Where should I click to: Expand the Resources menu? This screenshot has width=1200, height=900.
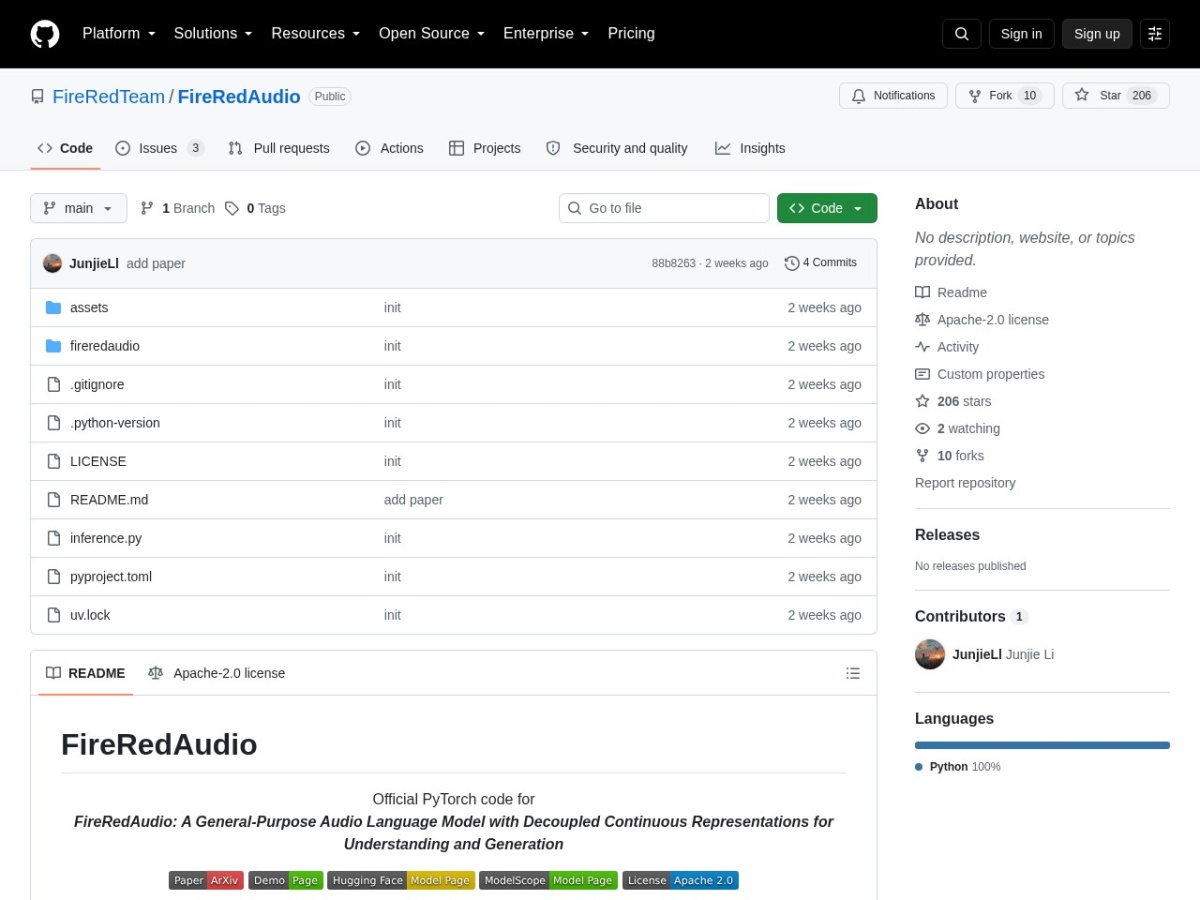(x=315, y=34)
